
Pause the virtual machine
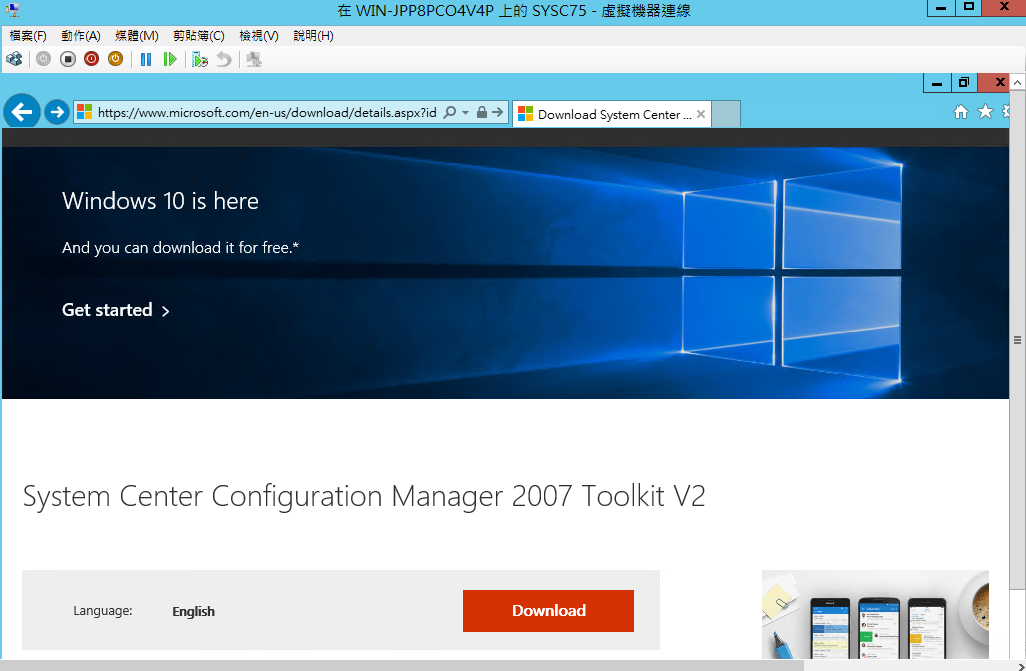pyautogui.click(x=146, y=60)
